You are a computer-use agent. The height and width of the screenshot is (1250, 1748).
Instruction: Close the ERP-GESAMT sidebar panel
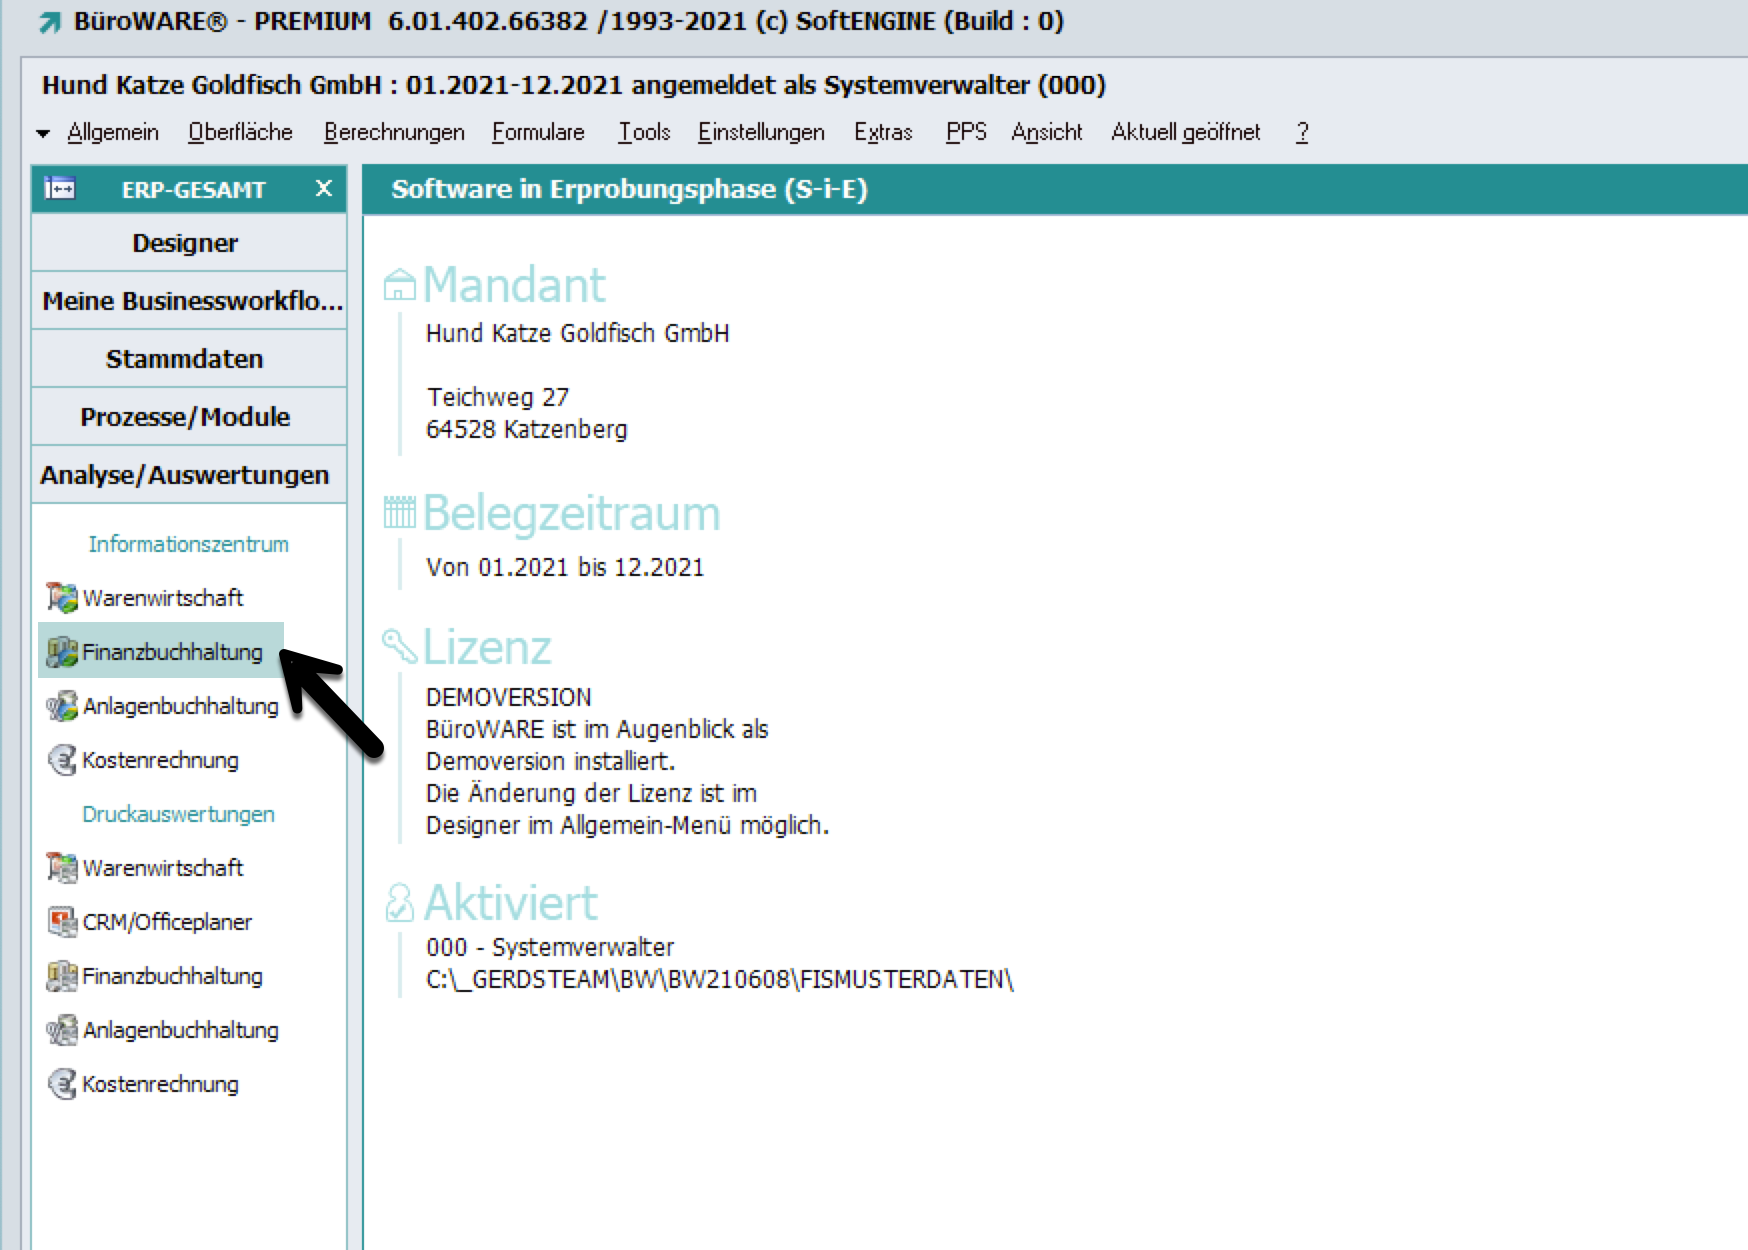point(323,189)
